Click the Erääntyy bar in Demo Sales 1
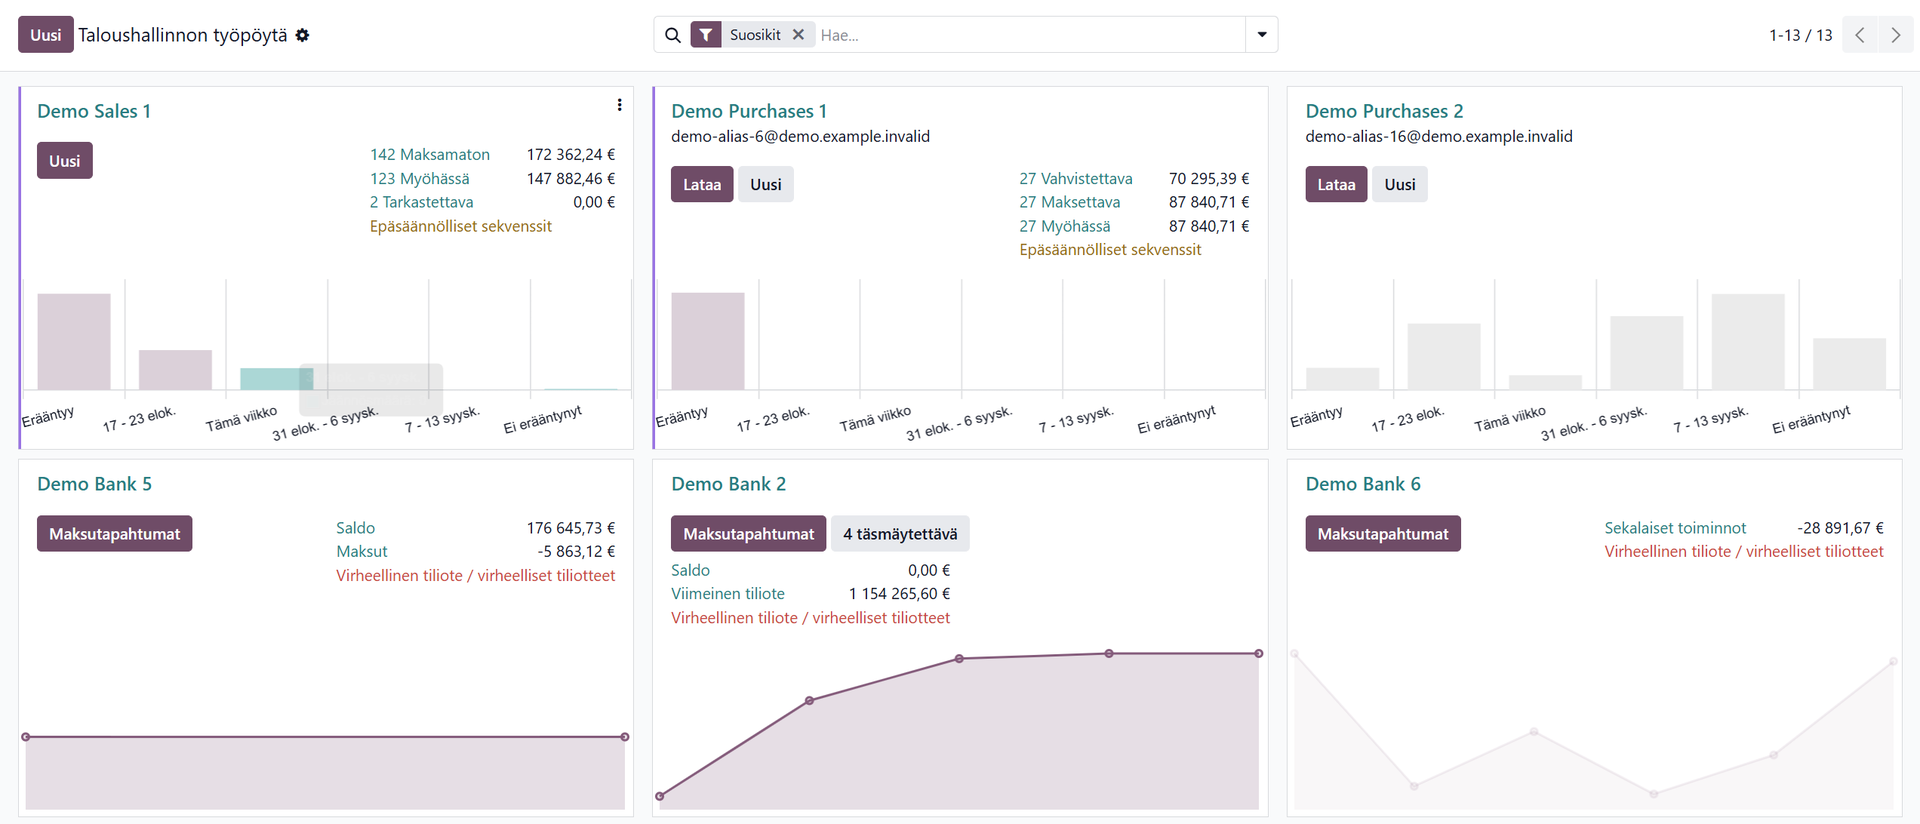 pyautogui.click(x=74, y=341)
